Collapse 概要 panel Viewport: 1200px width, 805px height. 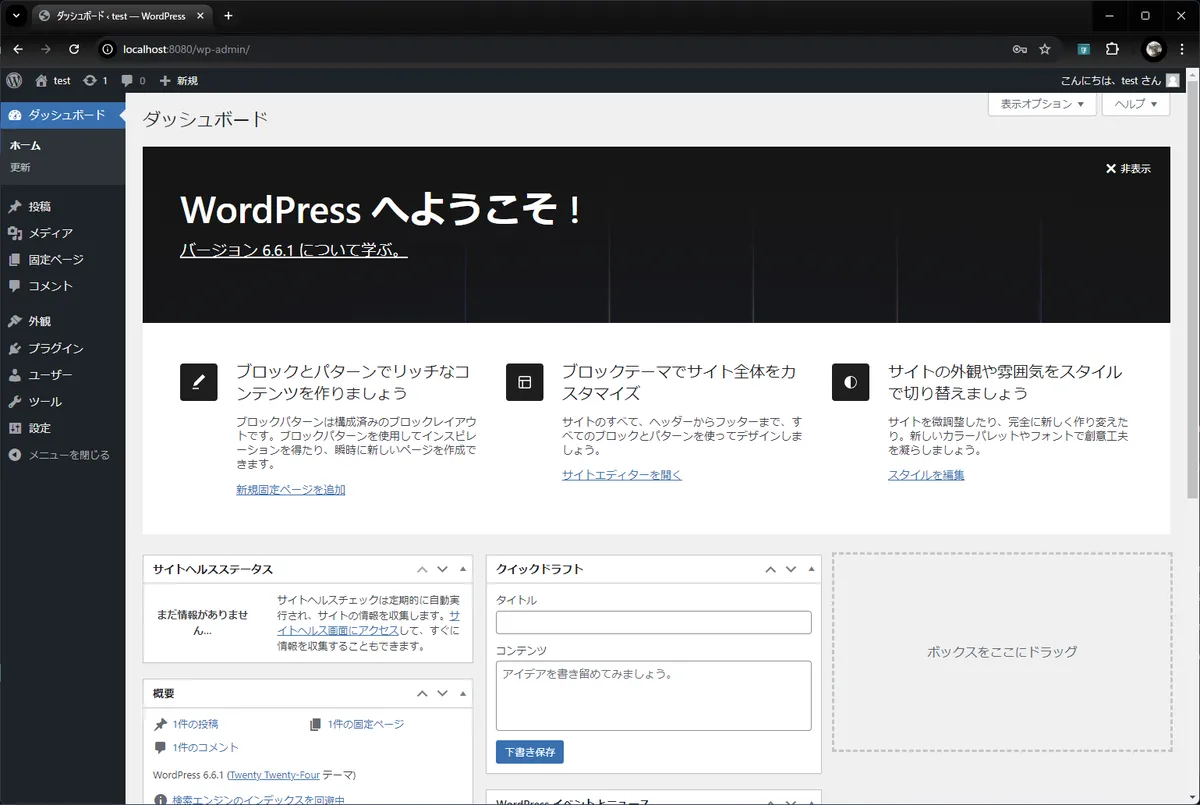pyautogui.click(x=462, y=693)
